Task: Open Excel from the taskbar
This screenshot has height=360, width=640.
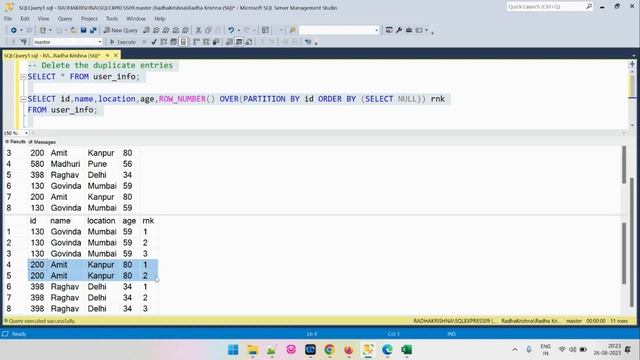Action: coord(407,350)
